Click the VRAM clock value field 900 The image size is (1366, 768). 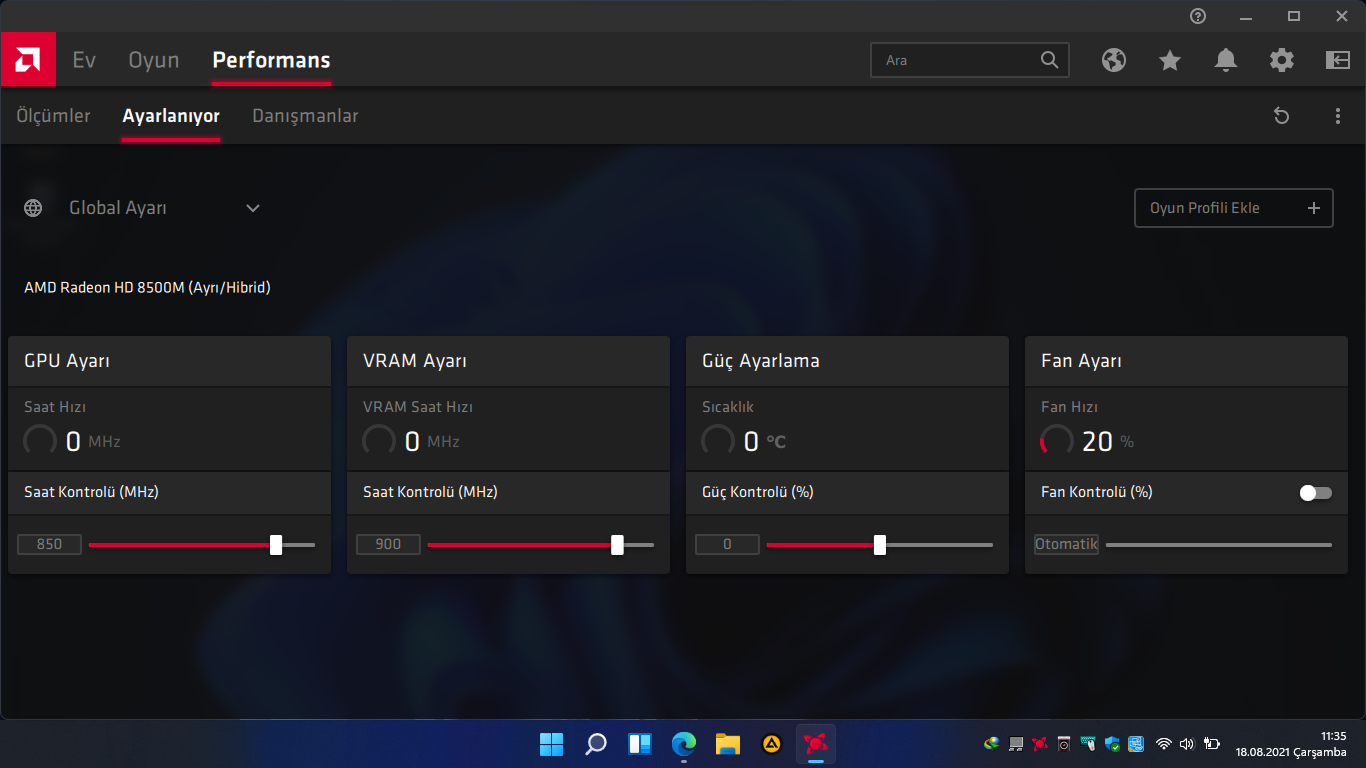click(388, 545)
